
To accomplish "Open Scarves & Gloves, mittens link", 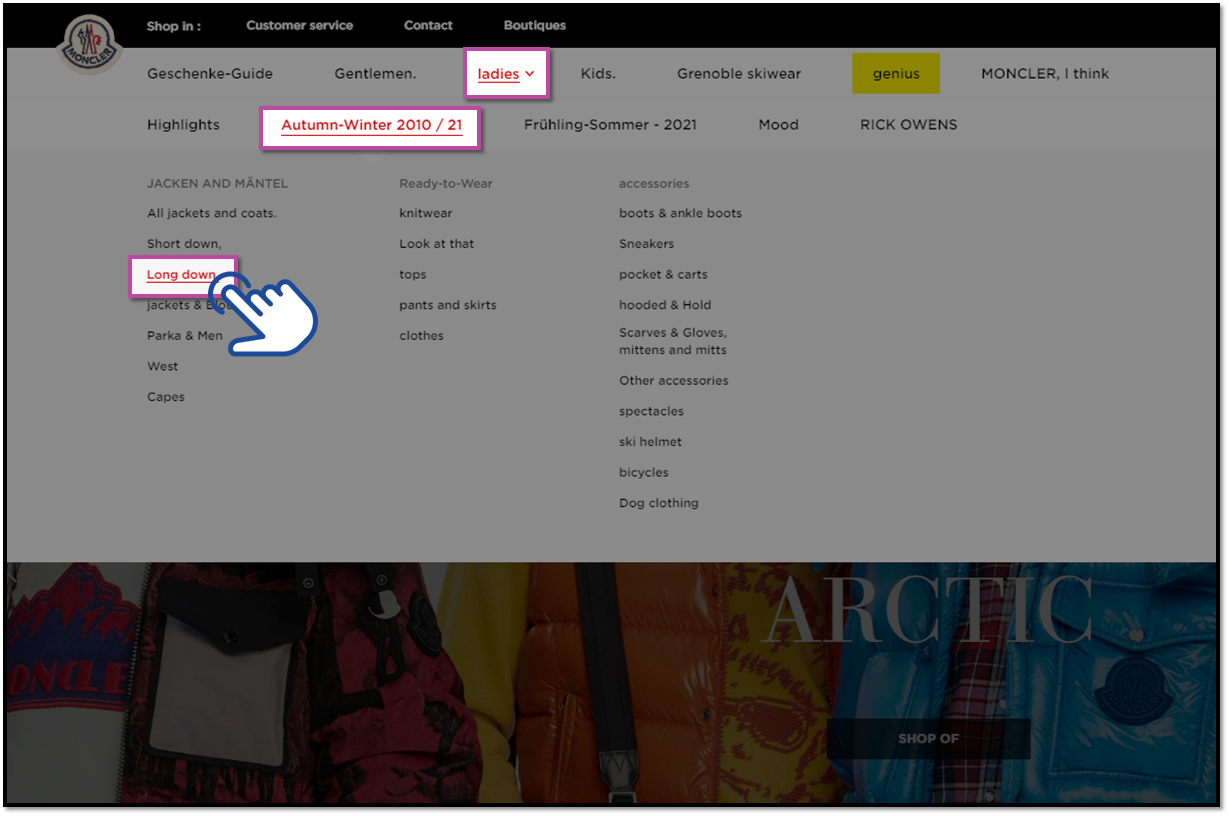I will coord(673,341).
